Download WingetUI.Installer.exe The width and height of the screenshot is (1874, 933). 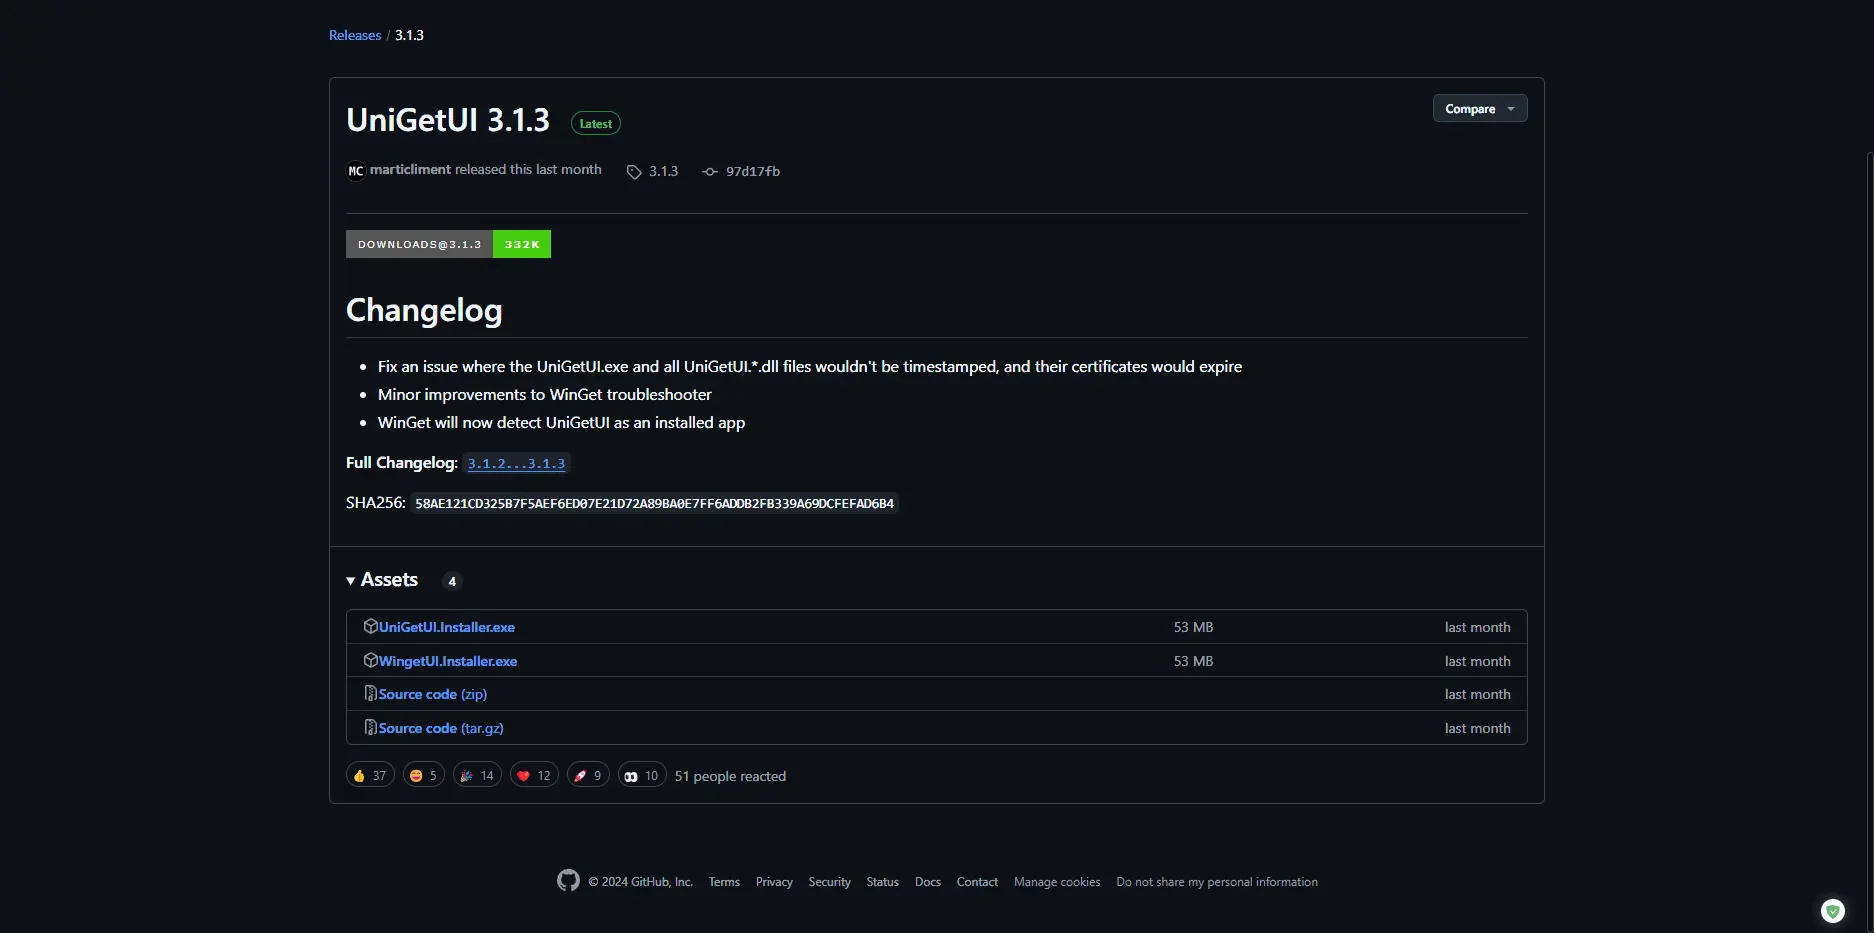[448, 661]
